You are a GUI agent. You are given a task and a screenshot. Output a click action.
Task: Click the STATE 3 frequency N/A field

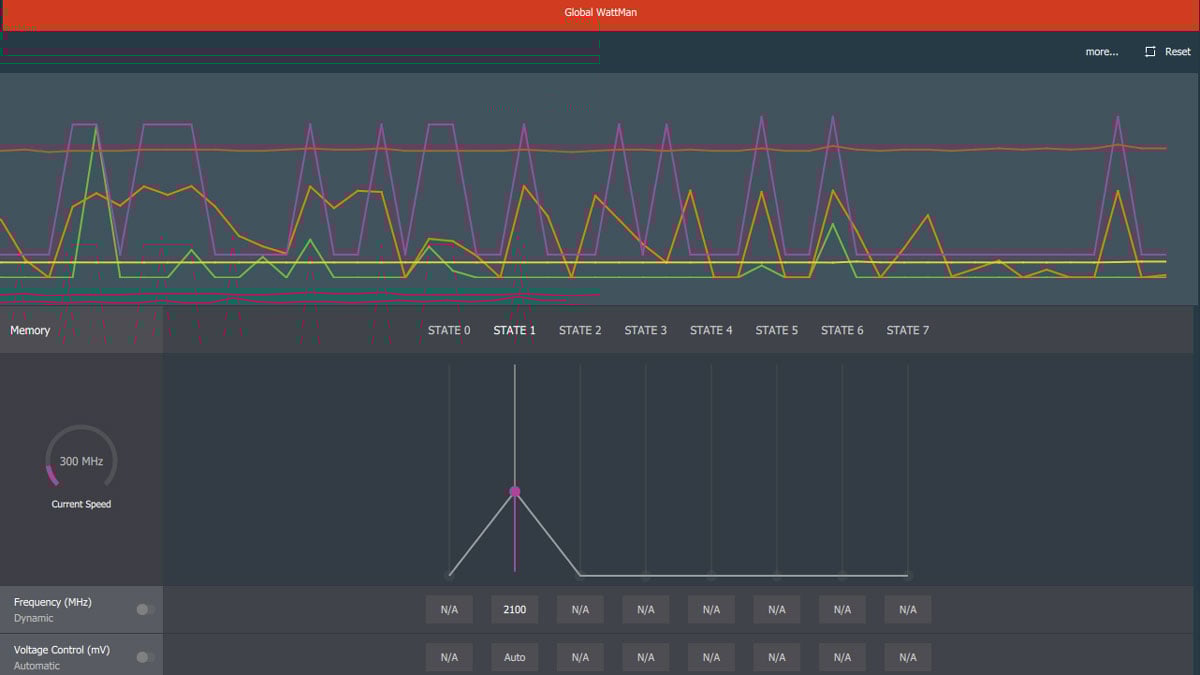(646, 609)
